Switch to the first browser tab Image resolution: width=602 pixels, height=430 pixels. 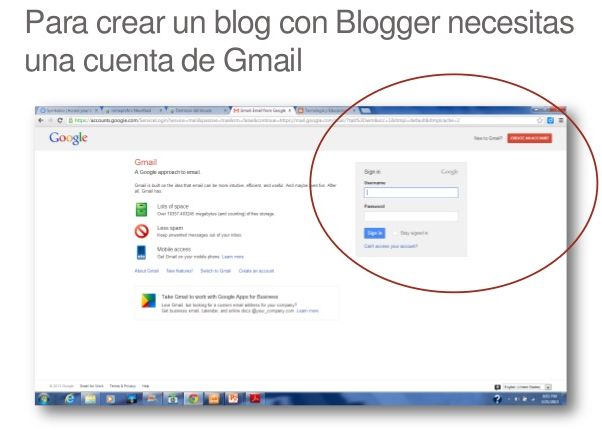68,111
